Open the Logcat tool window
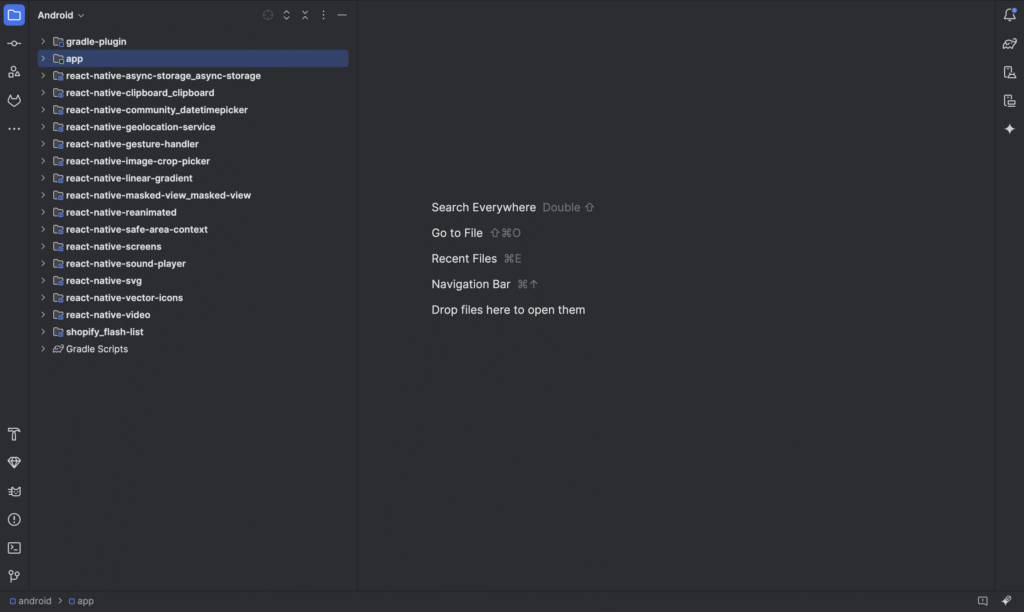The height and width of the screenshot is (612, 1024). pyautogui.click(x=14, y=491)
